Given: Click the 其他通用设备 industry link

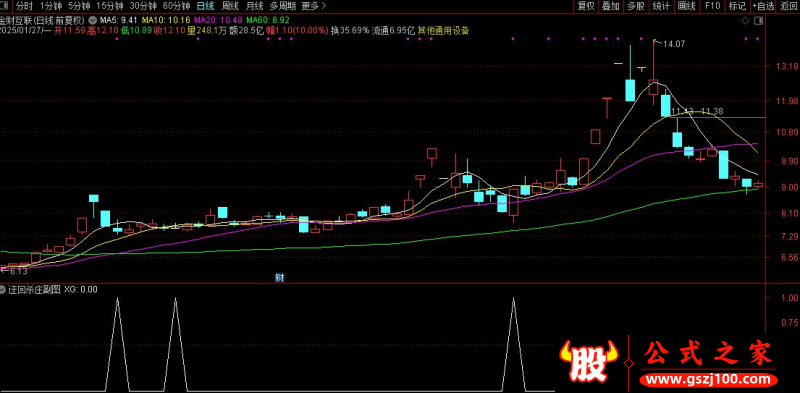Looking at the screenshot, I should coord(443,31).
